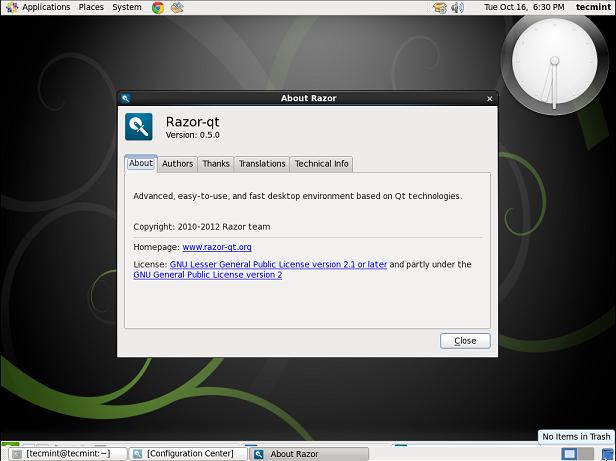Click terminal icon in taskbar entry
This screenshot has height=461, width=616.
pyautogui.click(x=16, y=454)
